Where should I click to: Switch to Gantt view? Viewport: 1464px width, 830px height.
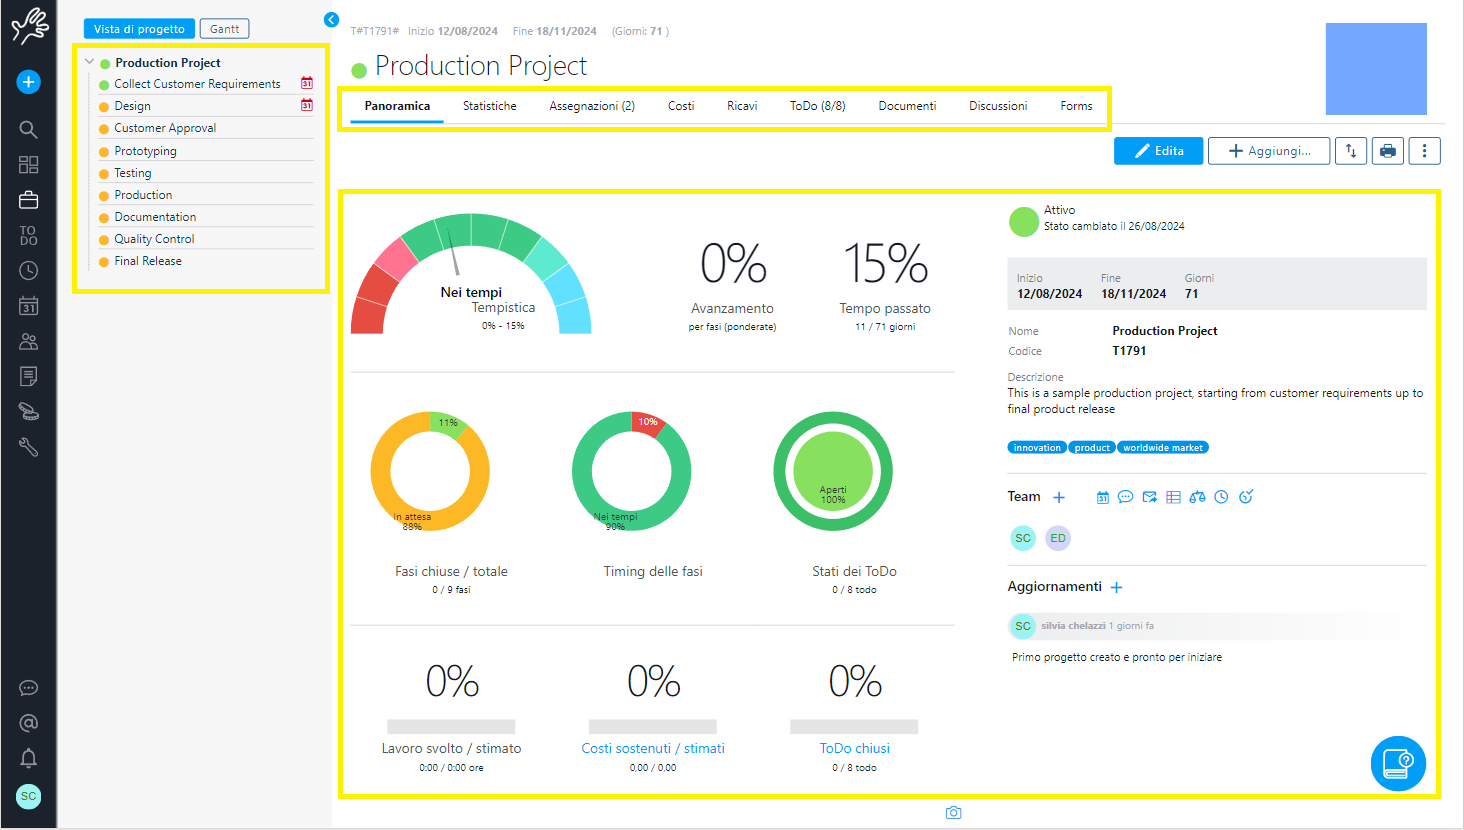tap(224, 29)
